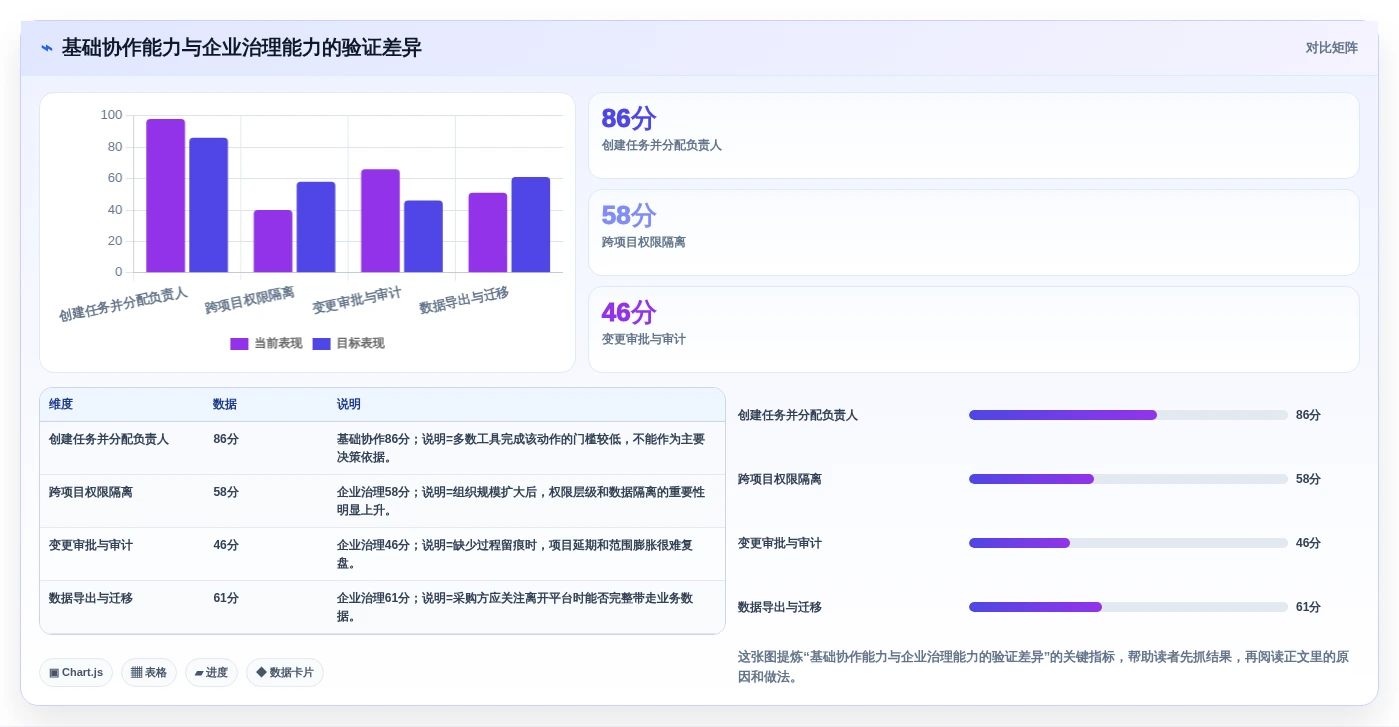Viewport: 1399px width, 727px height.
Task: Click description starting 基础协作86分
Action: coord(521,448)
